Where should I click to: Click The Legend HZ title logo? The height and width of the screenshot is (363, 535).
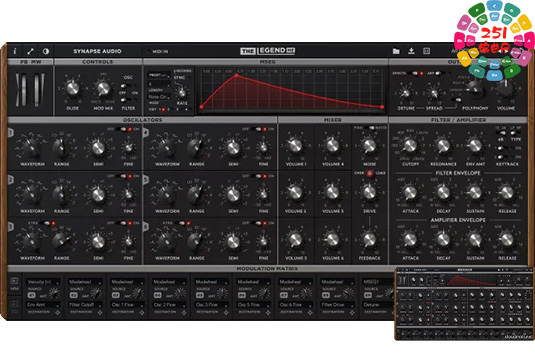[268, 51]
